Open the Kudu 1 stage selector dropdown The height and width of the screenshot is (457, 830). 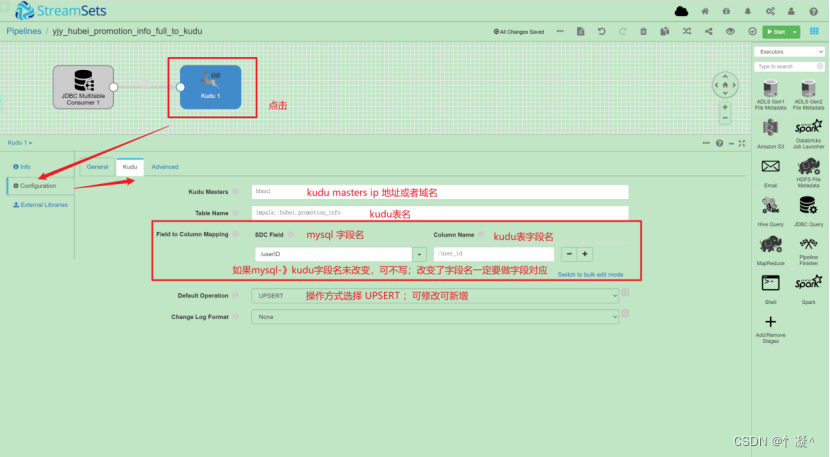[20, 143]
